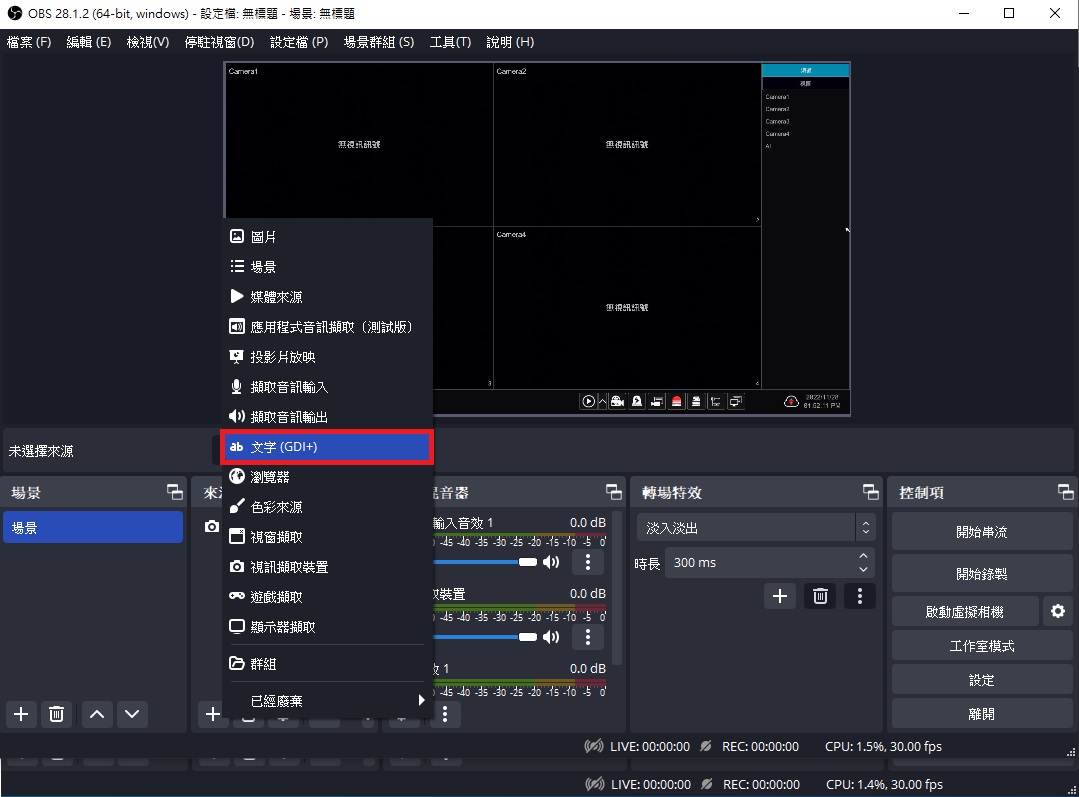Open the 停駐視窗(D) menu
The image size is (1079, 797).
(220, 42)
